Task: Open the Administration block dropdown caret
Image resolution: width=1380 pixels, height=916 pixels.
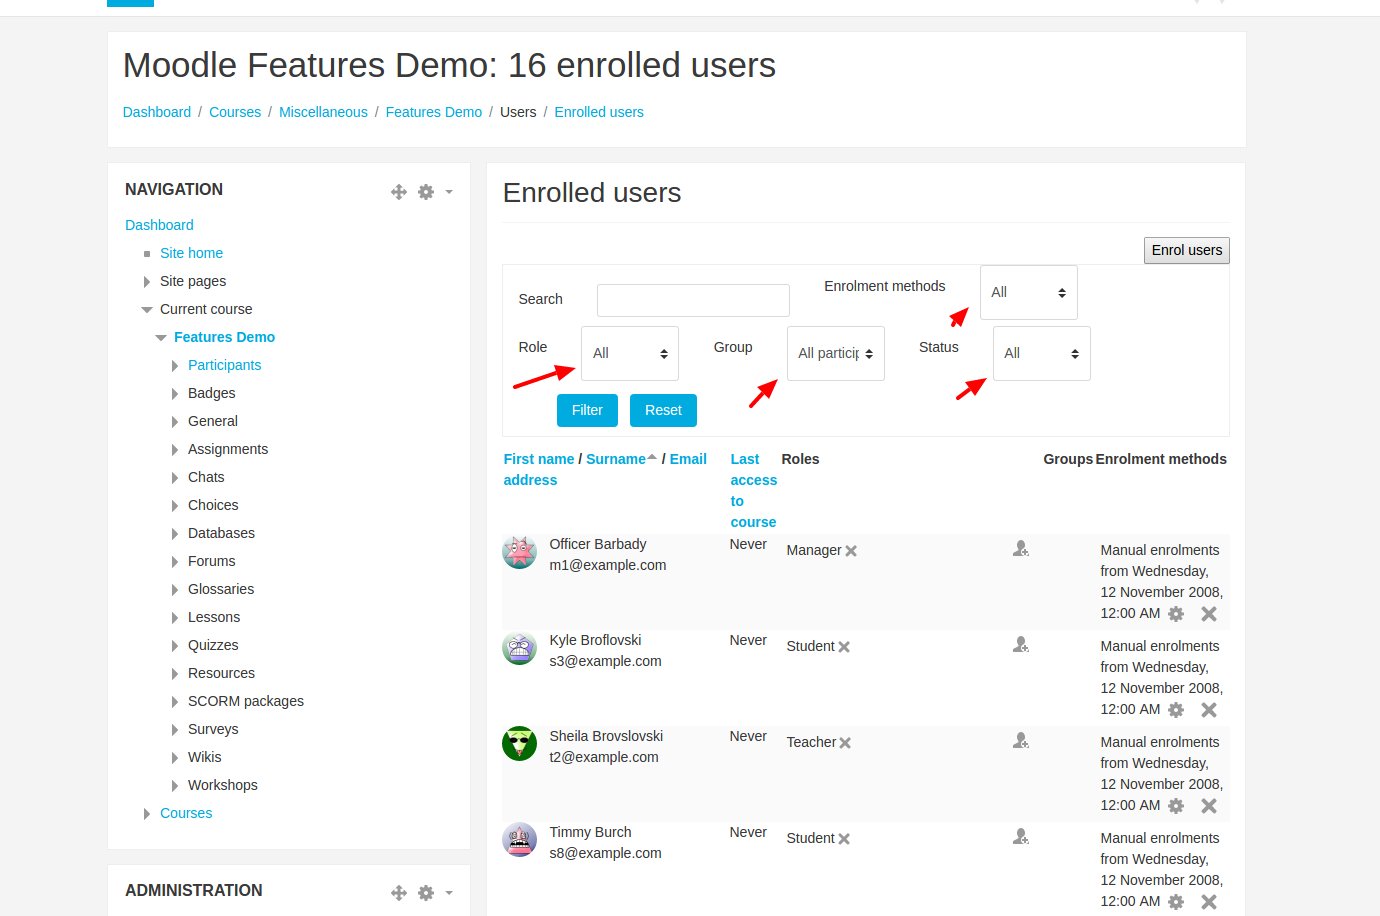Action: click(449, 893)
